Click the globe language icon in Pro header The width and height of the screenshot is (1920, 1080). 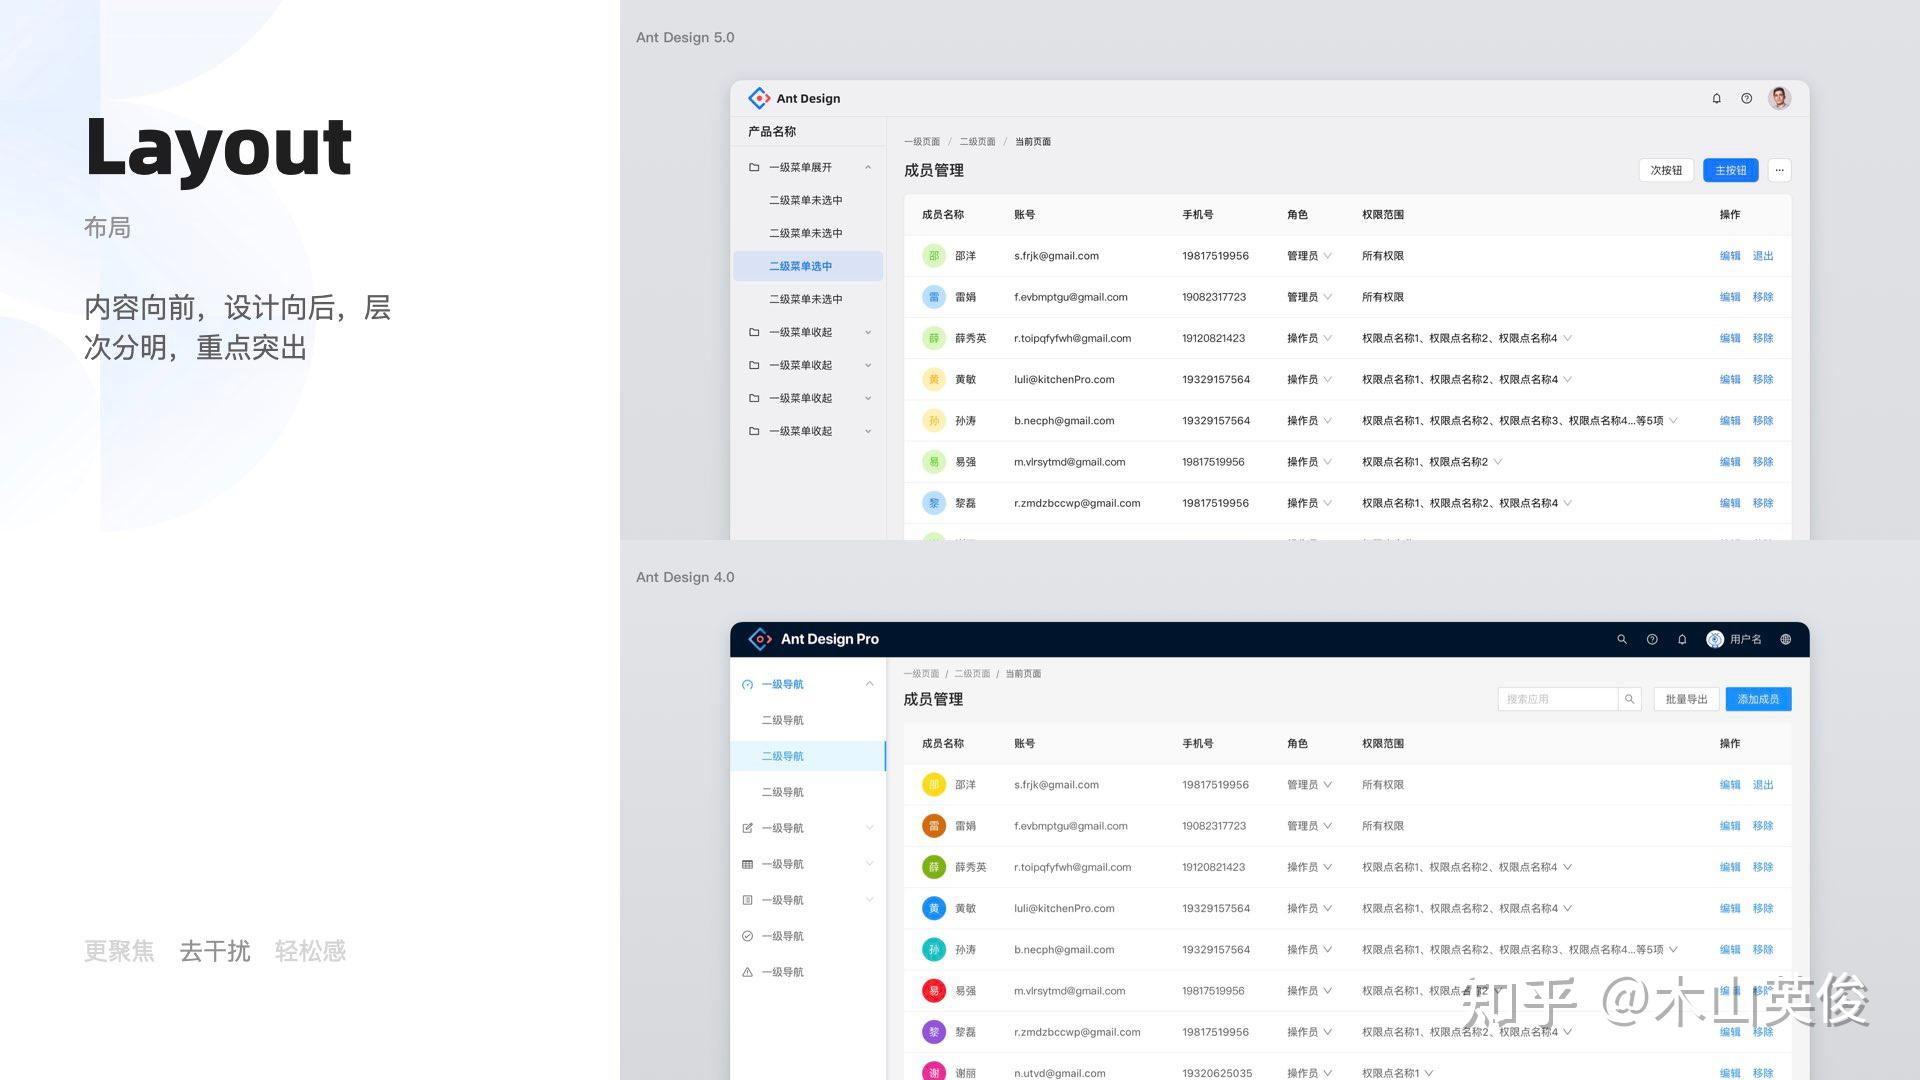(x=1785, y=639)
